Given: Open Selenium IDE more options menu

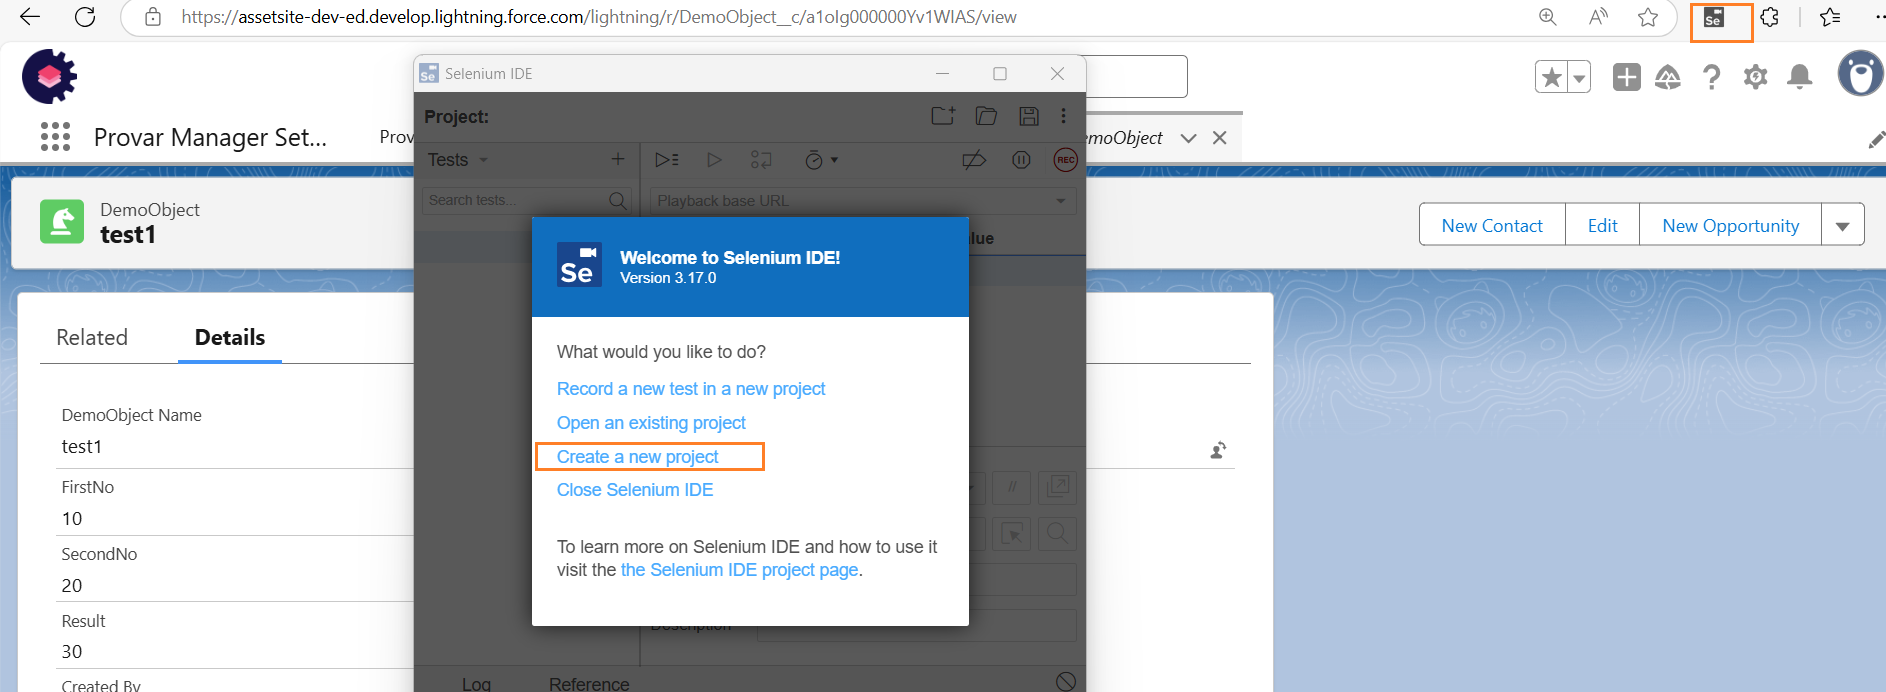Looking at the screenshot, I should (x=1063, y=116).
